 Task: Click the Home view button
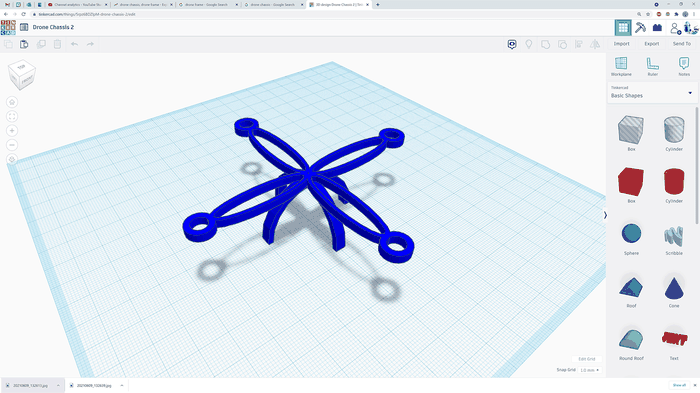[12, 102]
